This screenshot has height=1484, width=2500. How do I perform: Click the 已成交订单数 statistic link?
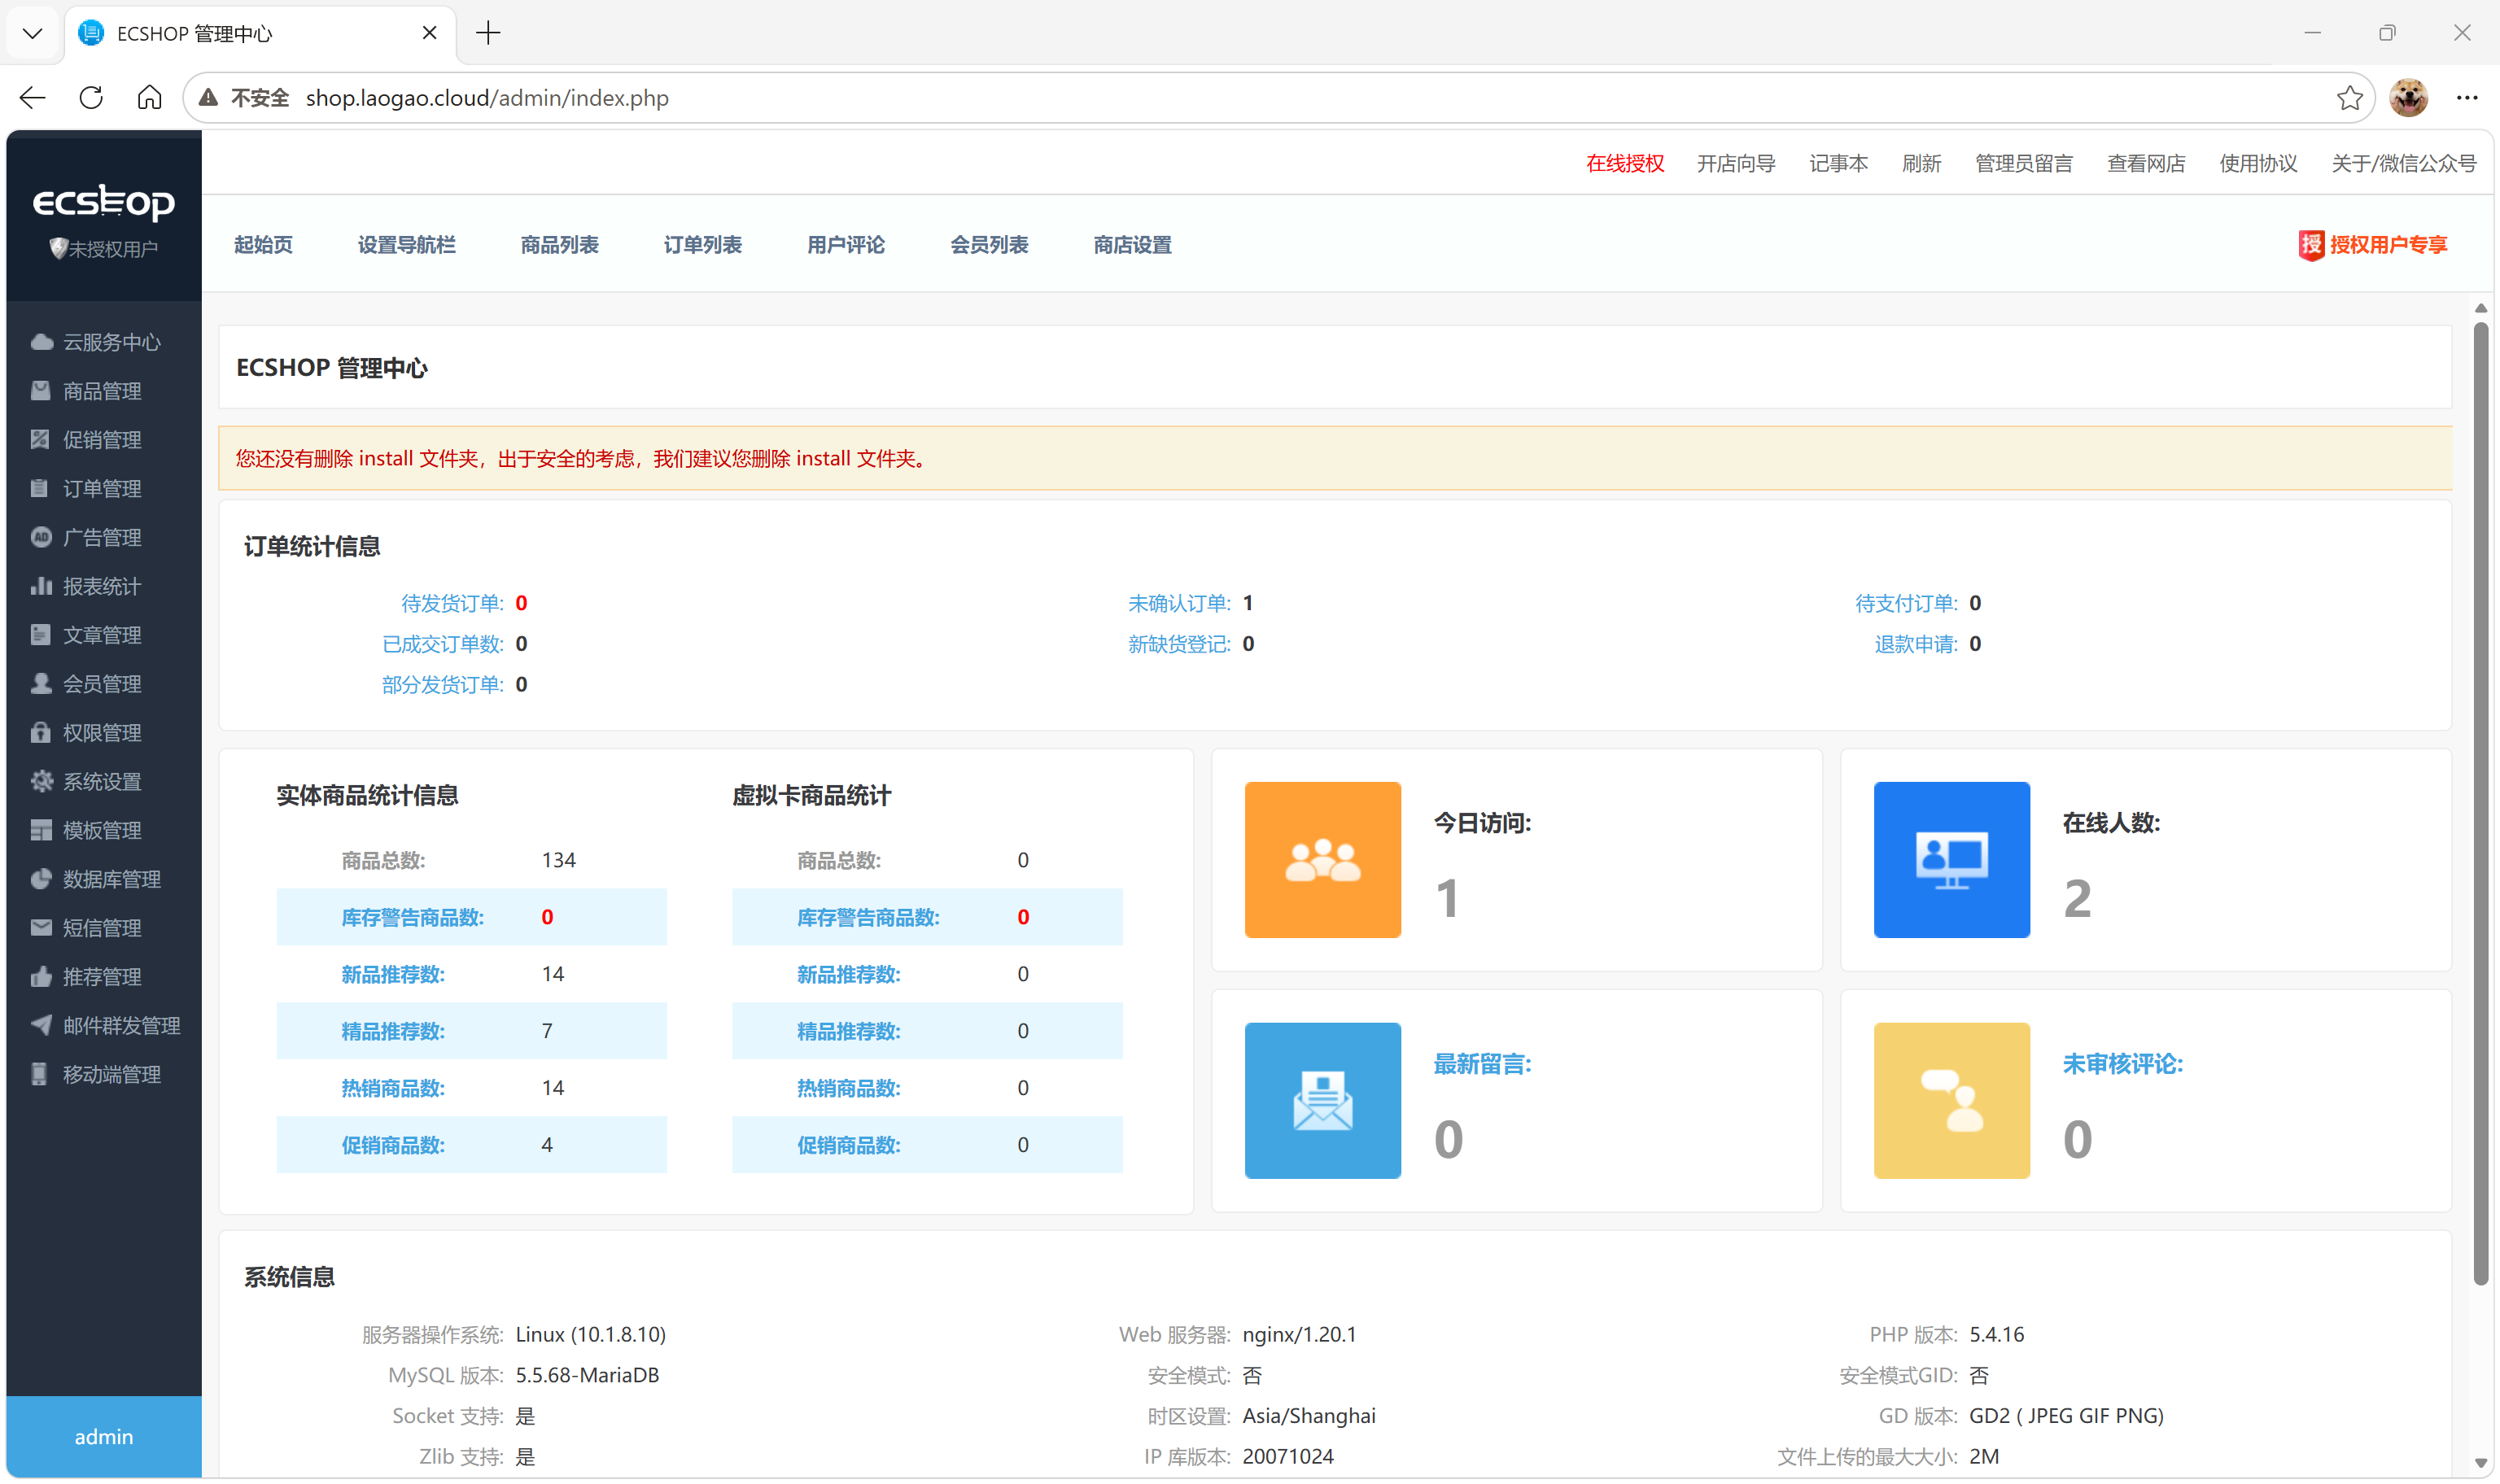click(x=442, y=644)
